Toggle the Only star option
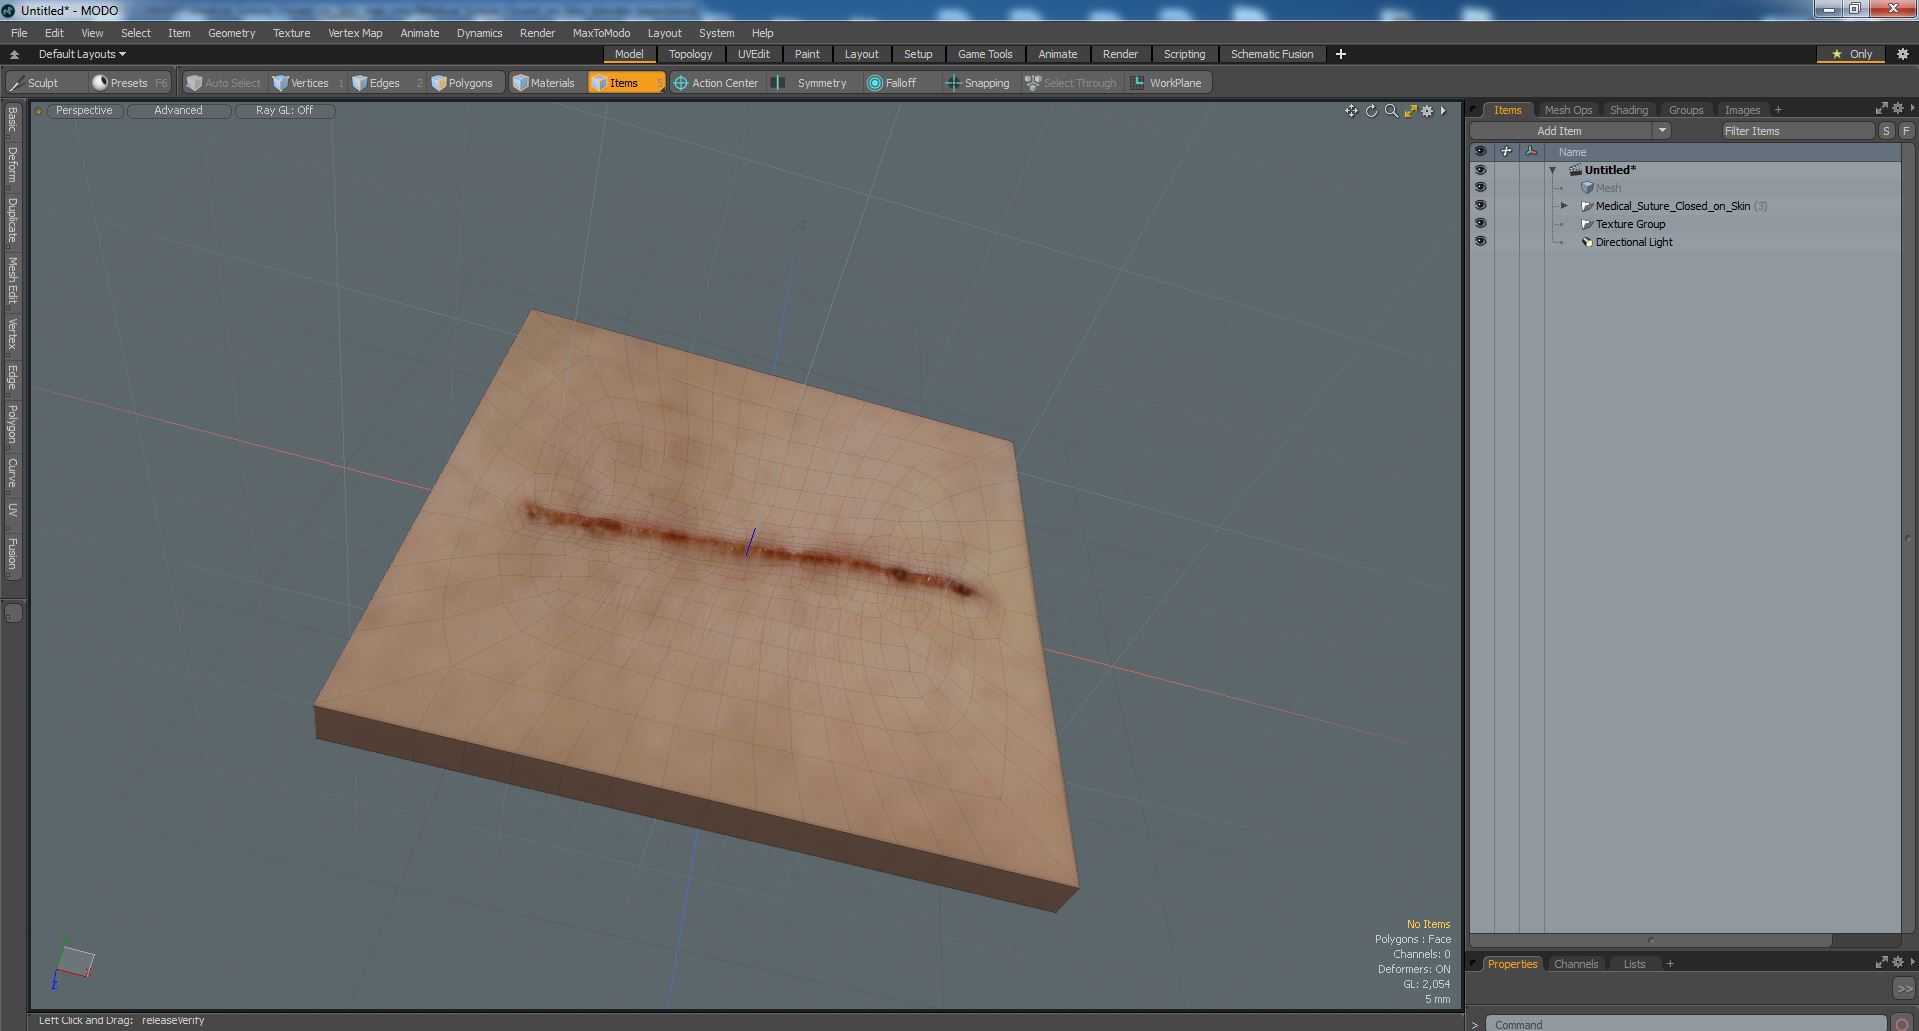The height and width of the screenshot is (1031, 1919). 1852,54
